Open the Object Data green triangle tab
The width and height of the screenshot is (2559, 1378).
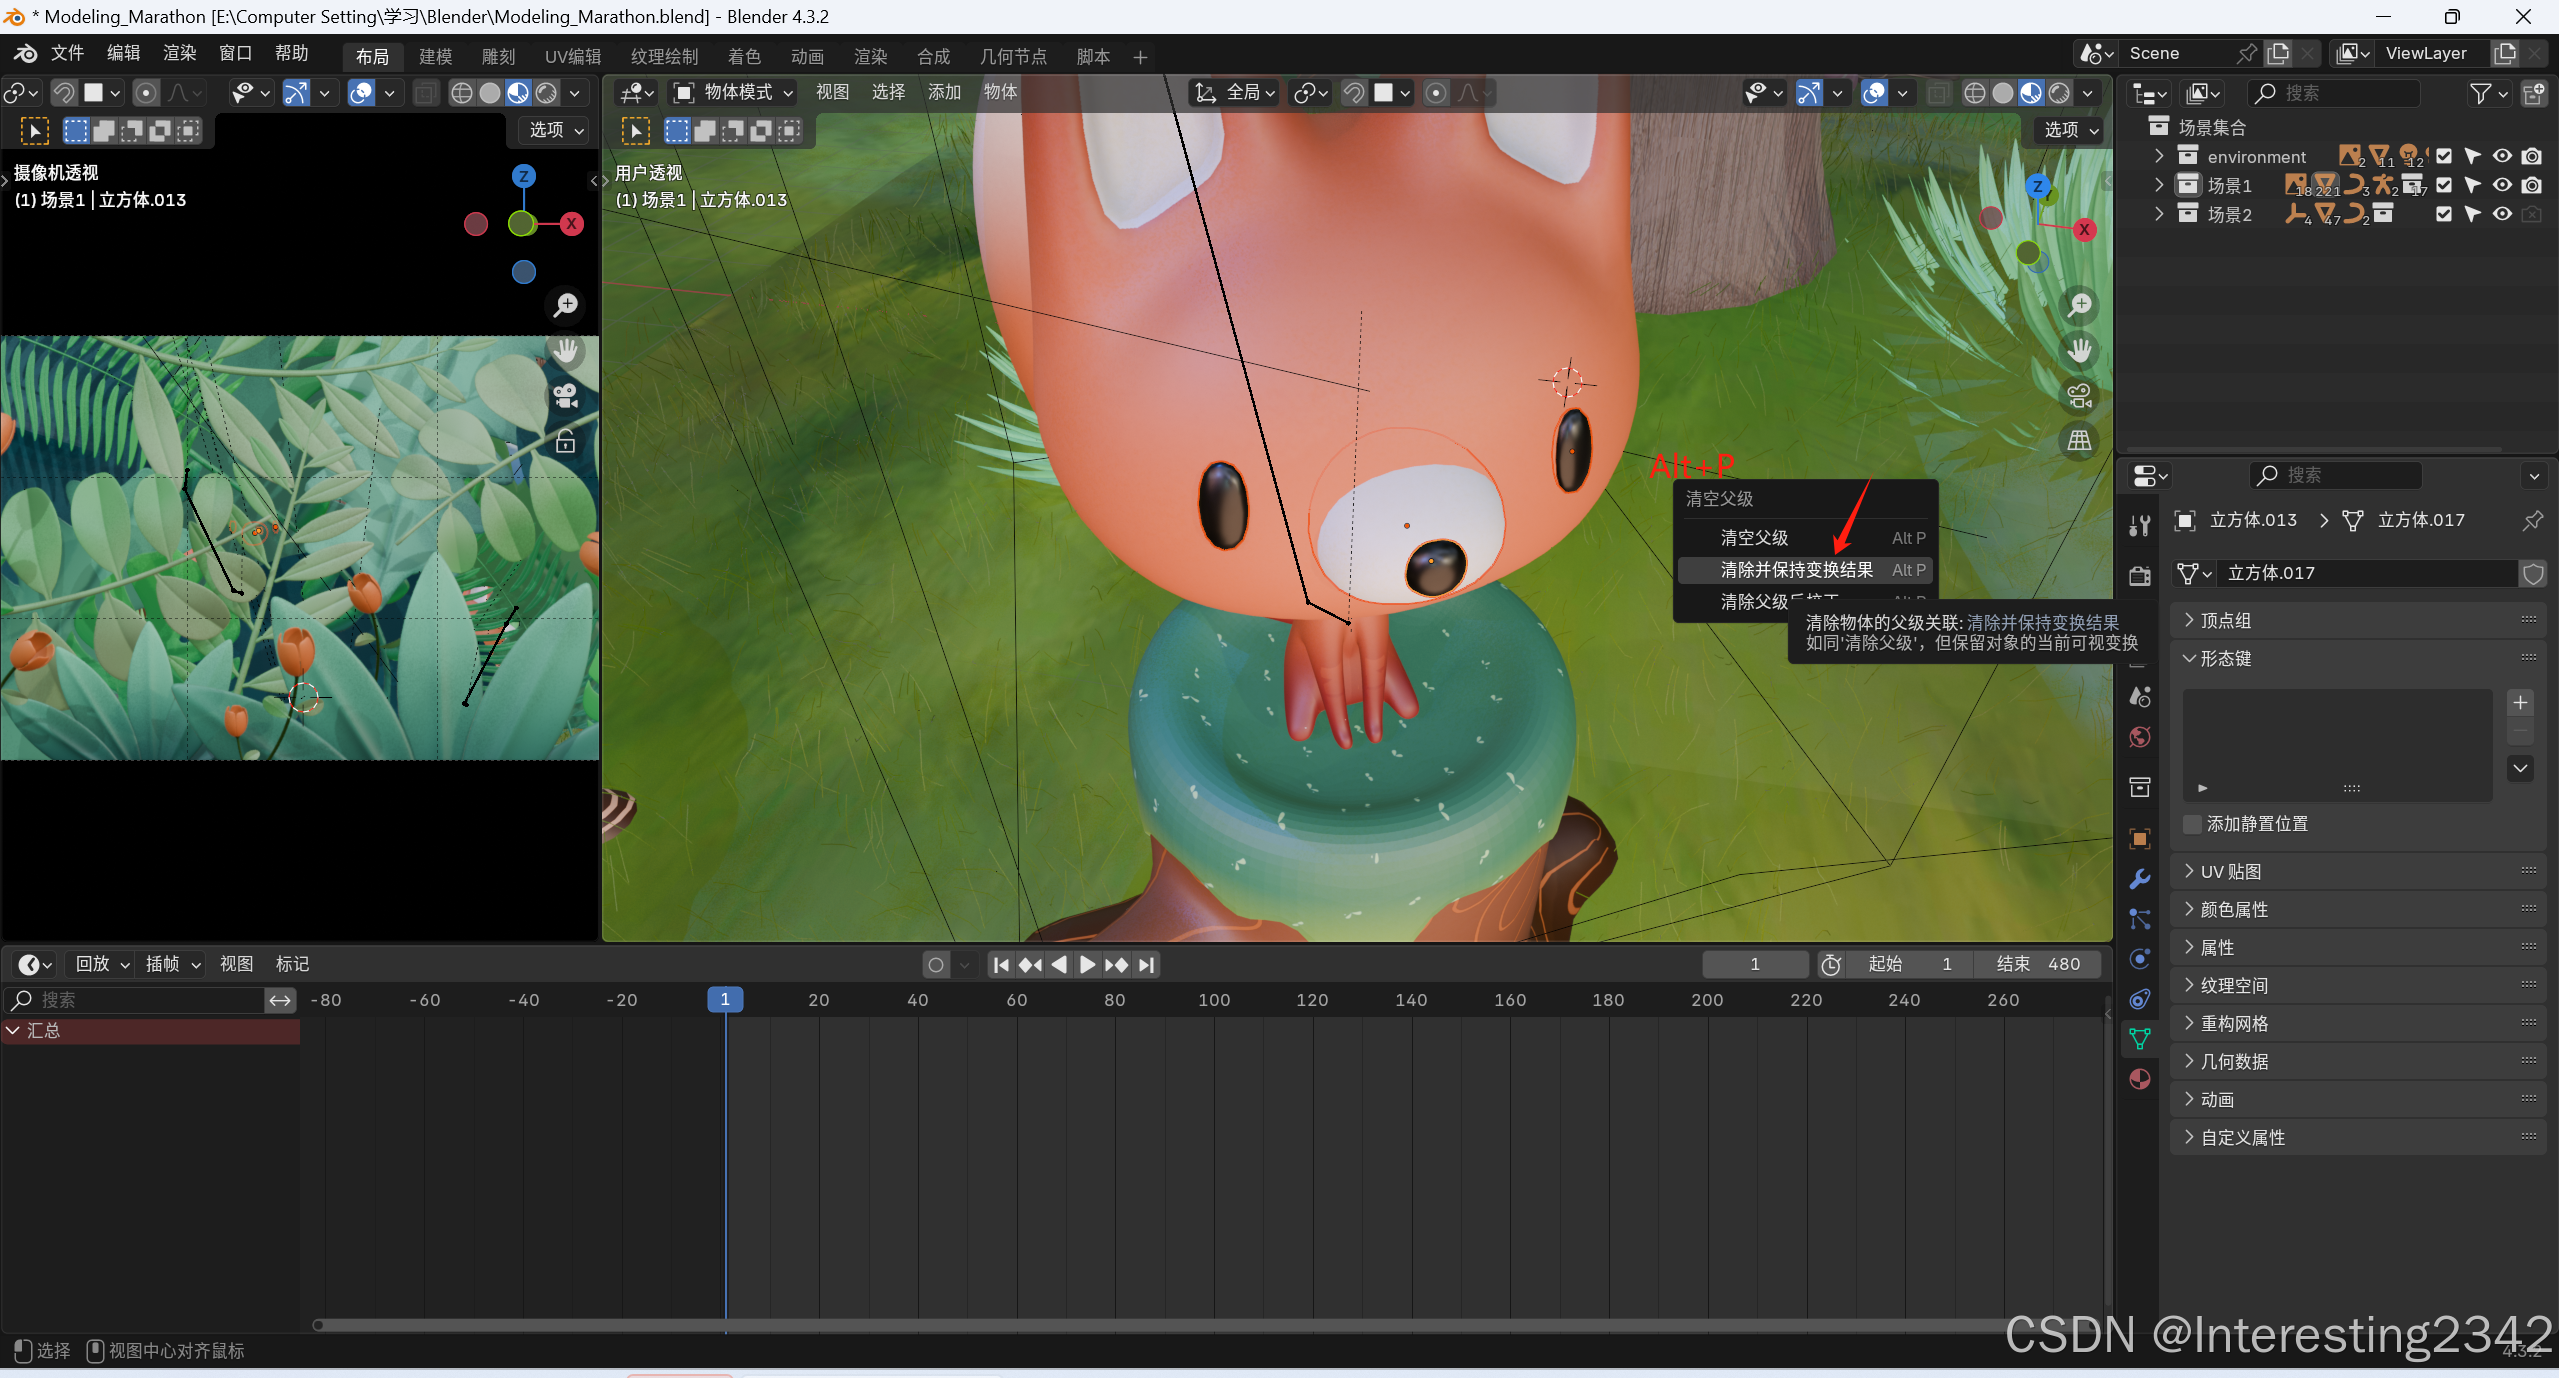(x=2140, y=1039)
